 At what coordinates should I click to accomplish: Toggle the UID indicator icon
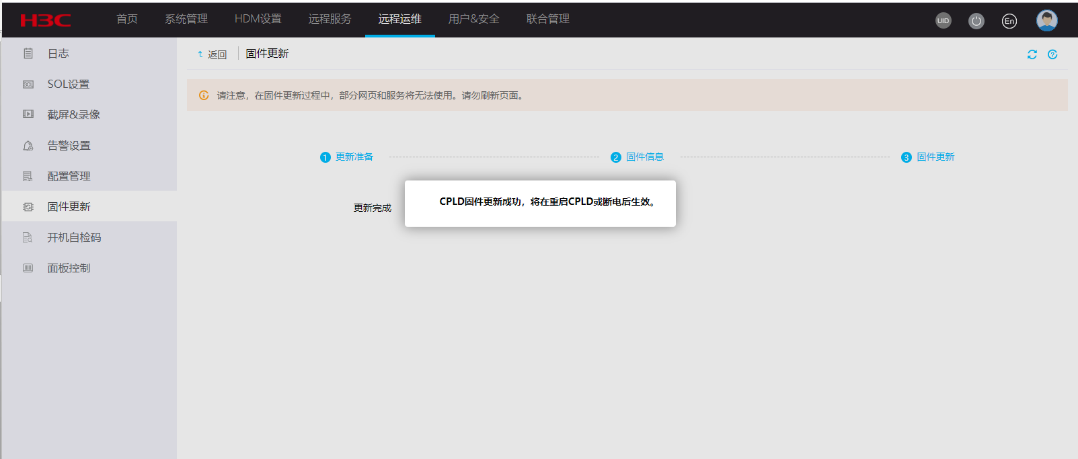point(943,21)
